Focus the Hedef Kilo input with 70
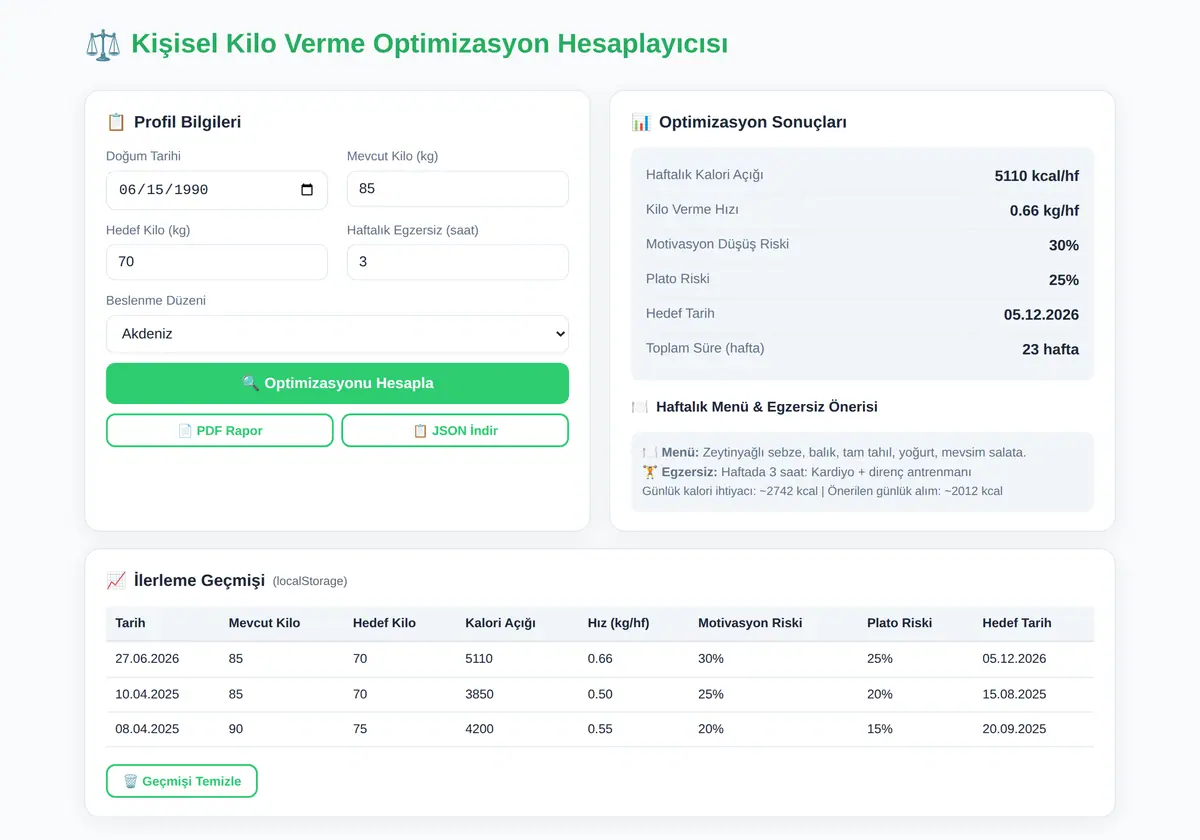The width and height of the screenshot is (1200, 840). [x=217, y=262]
